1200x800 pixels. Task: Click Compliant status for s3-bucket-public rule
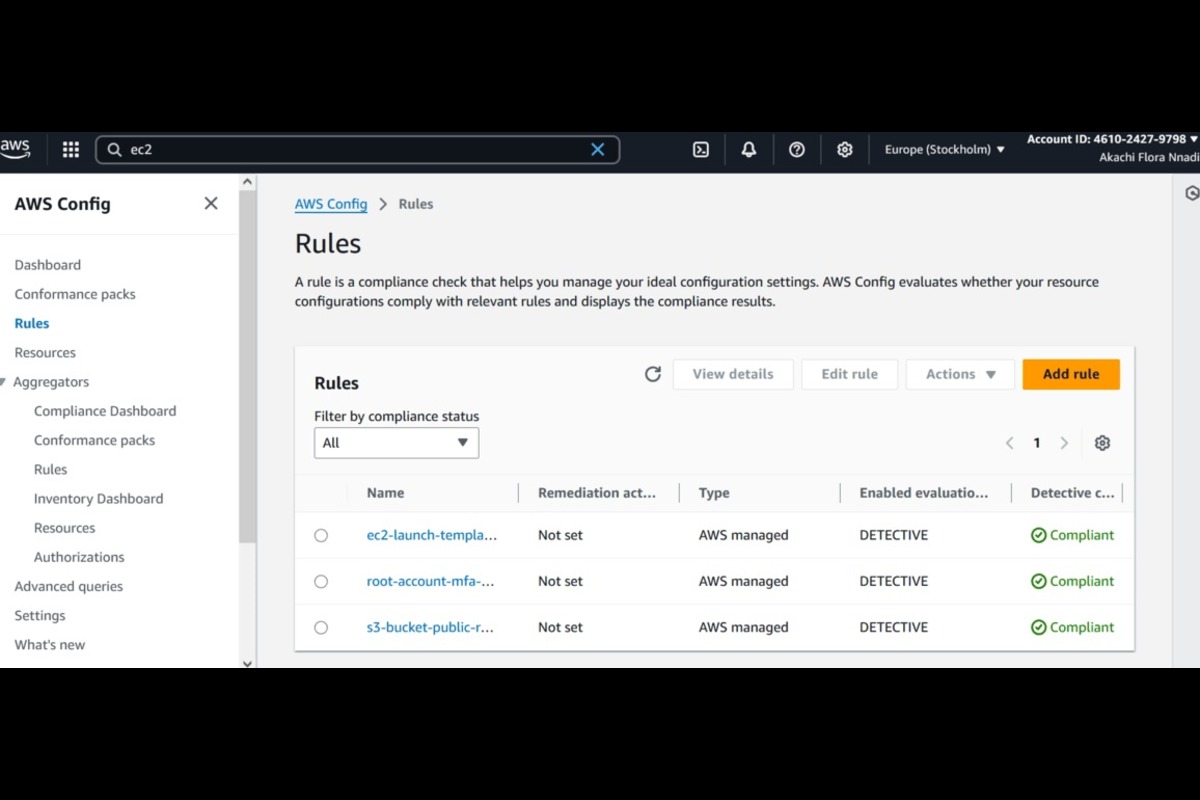[x=1072, y=627]
